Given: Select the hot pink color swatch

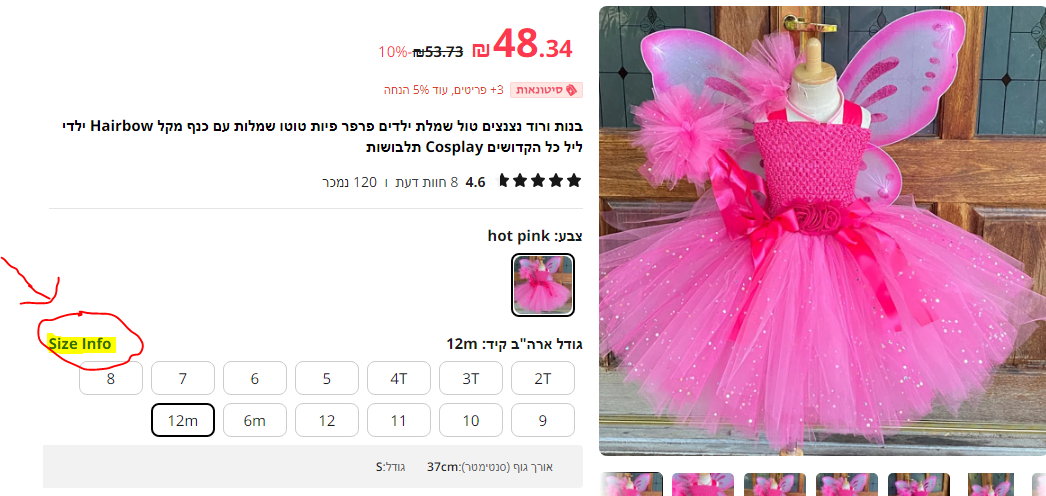Looking at the screenshot, I should (543, 285).
